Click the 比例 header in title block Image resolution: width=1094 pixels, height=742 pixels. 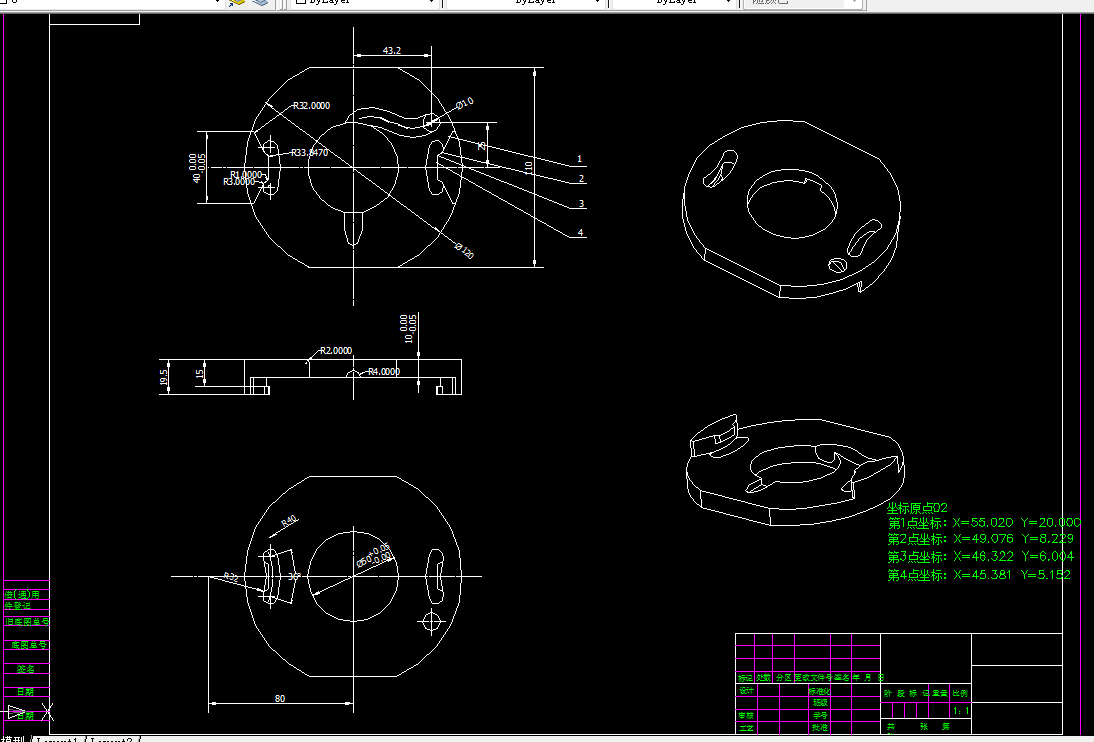coord(960,693)
